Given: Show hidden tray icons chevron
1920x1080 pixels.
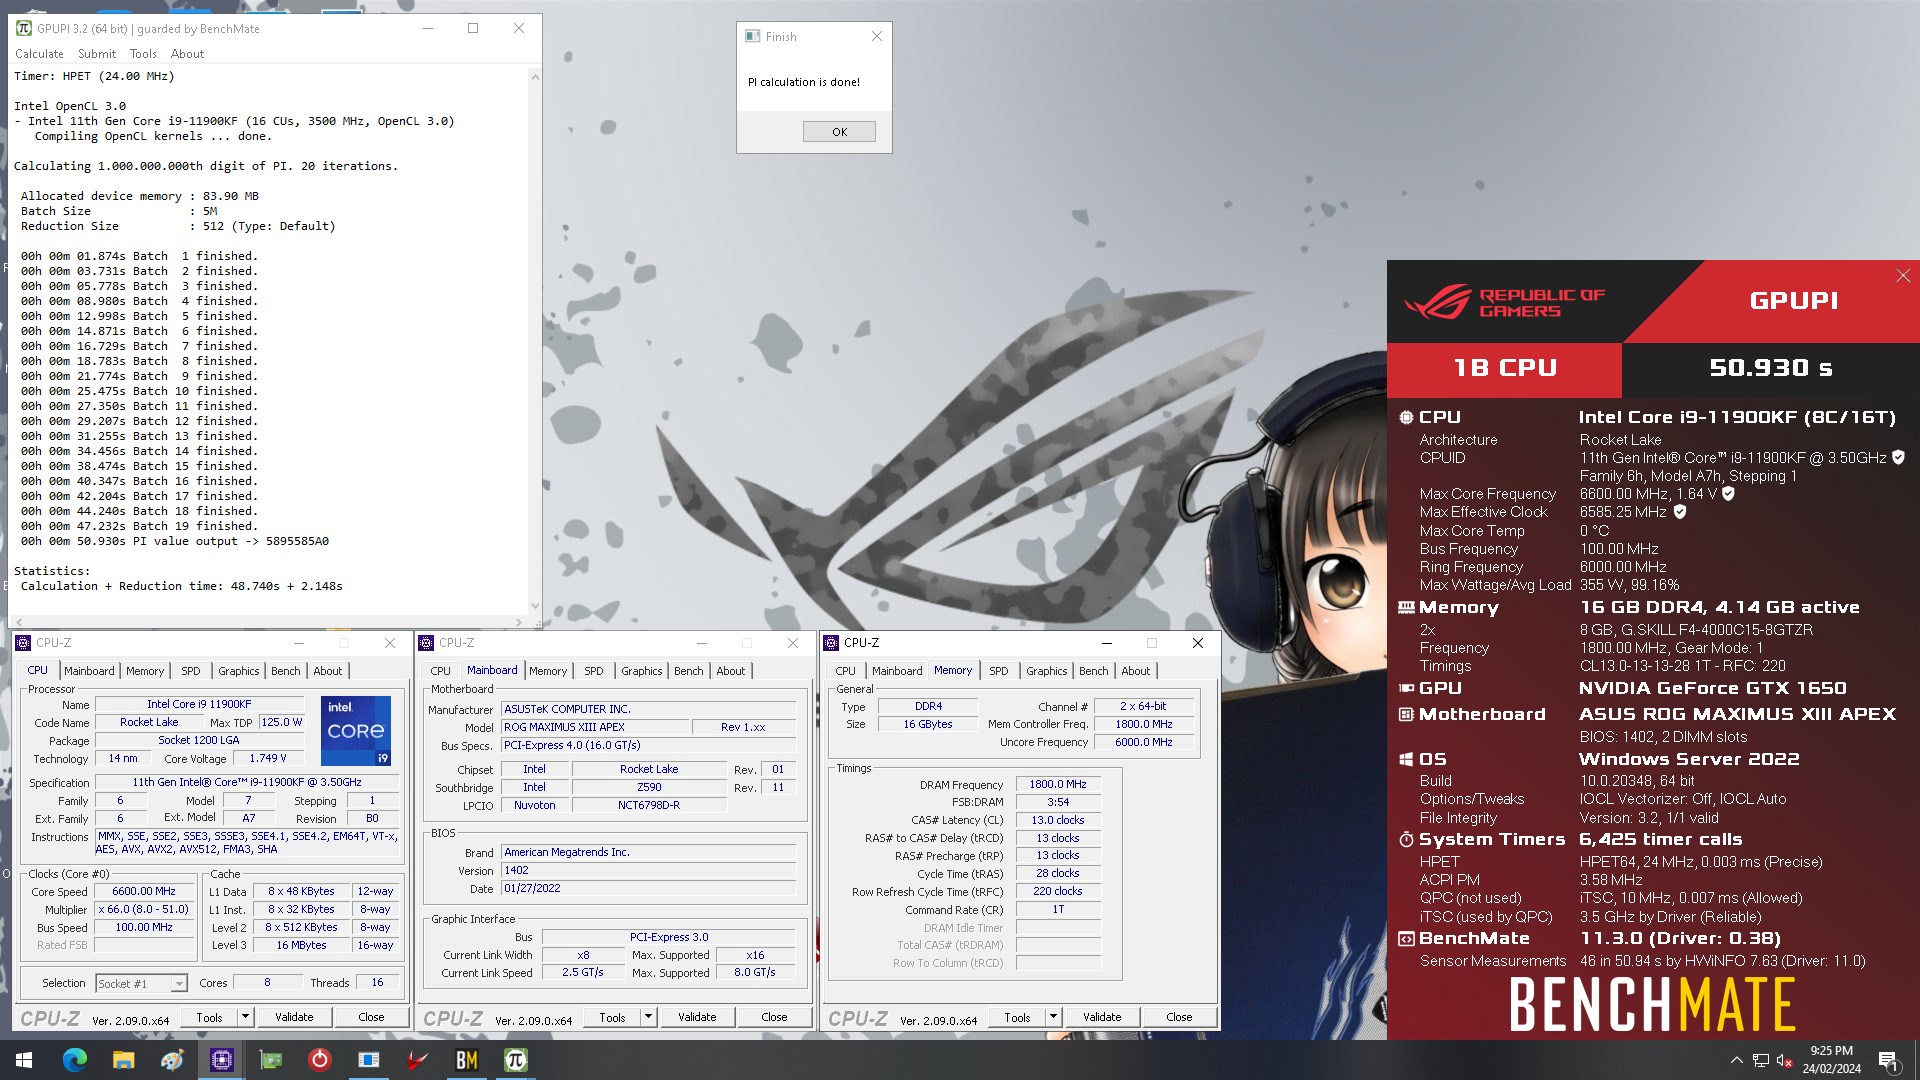Looking at the screenshot, I should (x=1737, y=1060).
